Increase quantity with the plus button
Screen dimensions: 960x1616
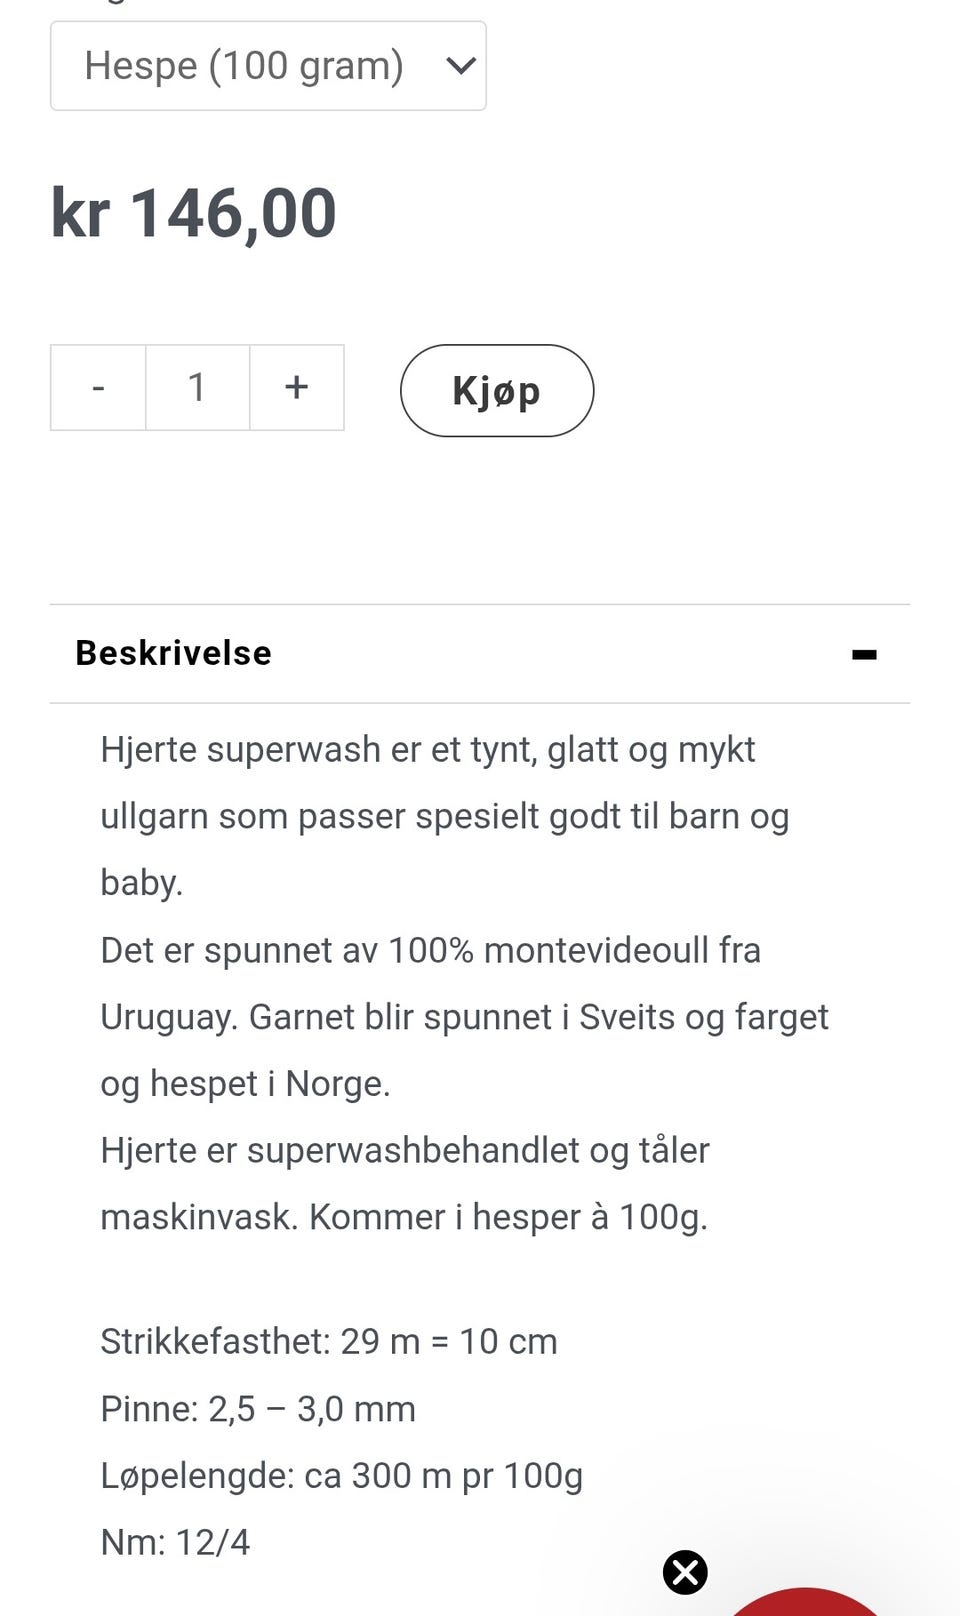[x=296, y=388]
